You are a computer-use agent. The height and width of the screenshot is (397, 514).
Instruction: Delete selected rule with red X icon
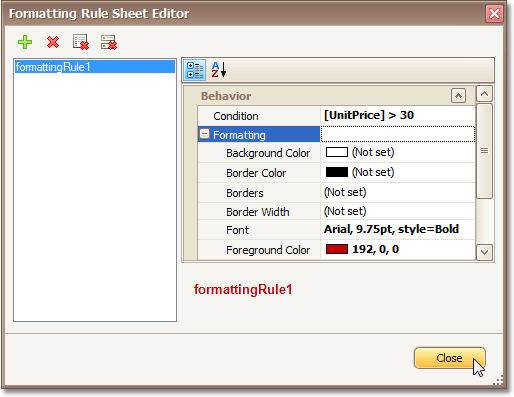coord(53,42)
